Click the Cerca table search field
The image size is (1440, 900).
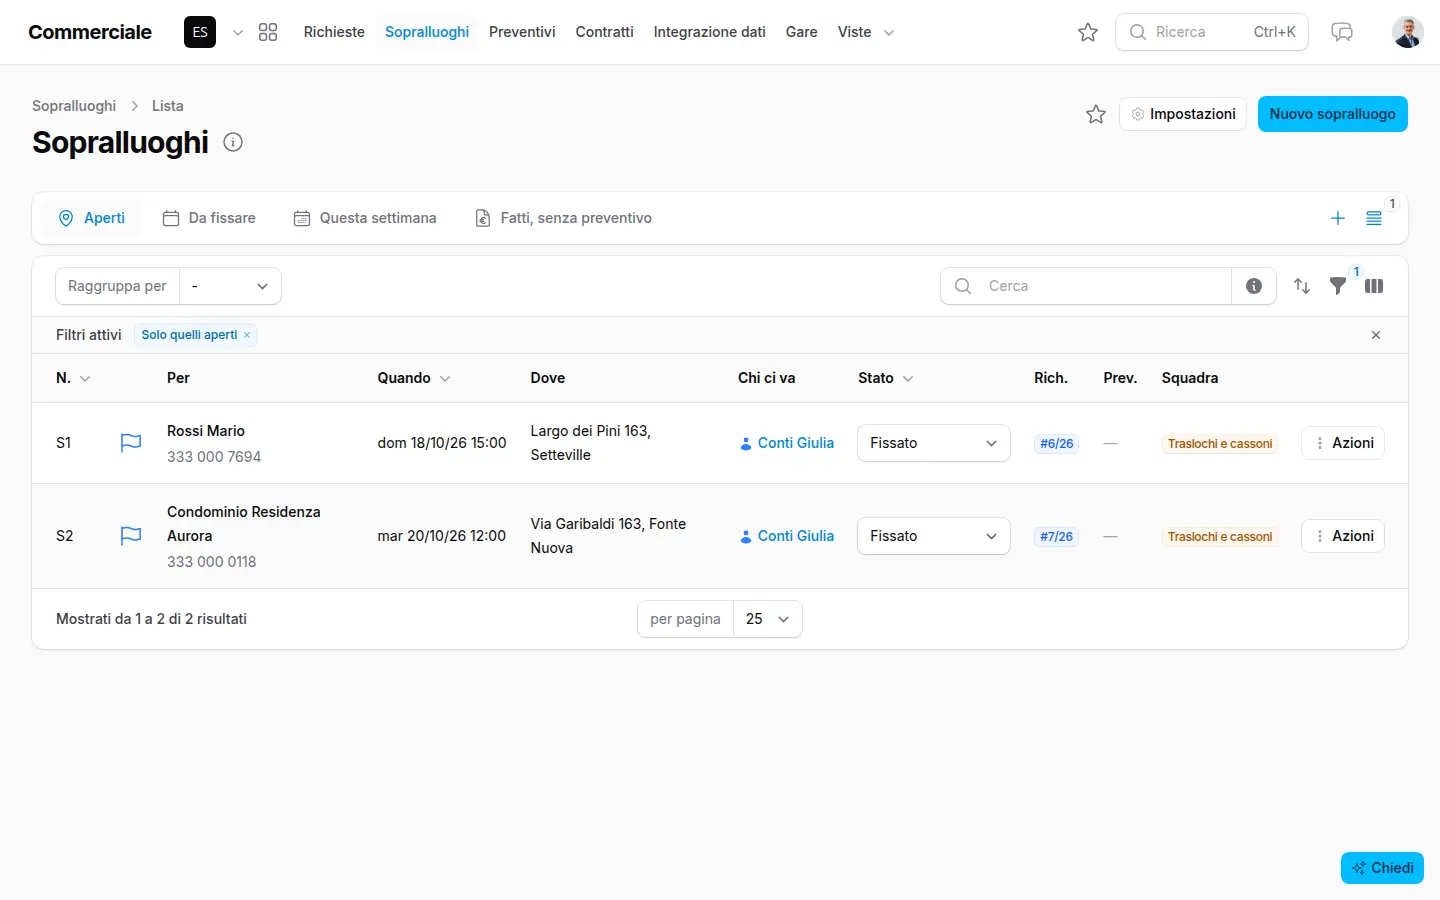click(x=1086, y=286)
